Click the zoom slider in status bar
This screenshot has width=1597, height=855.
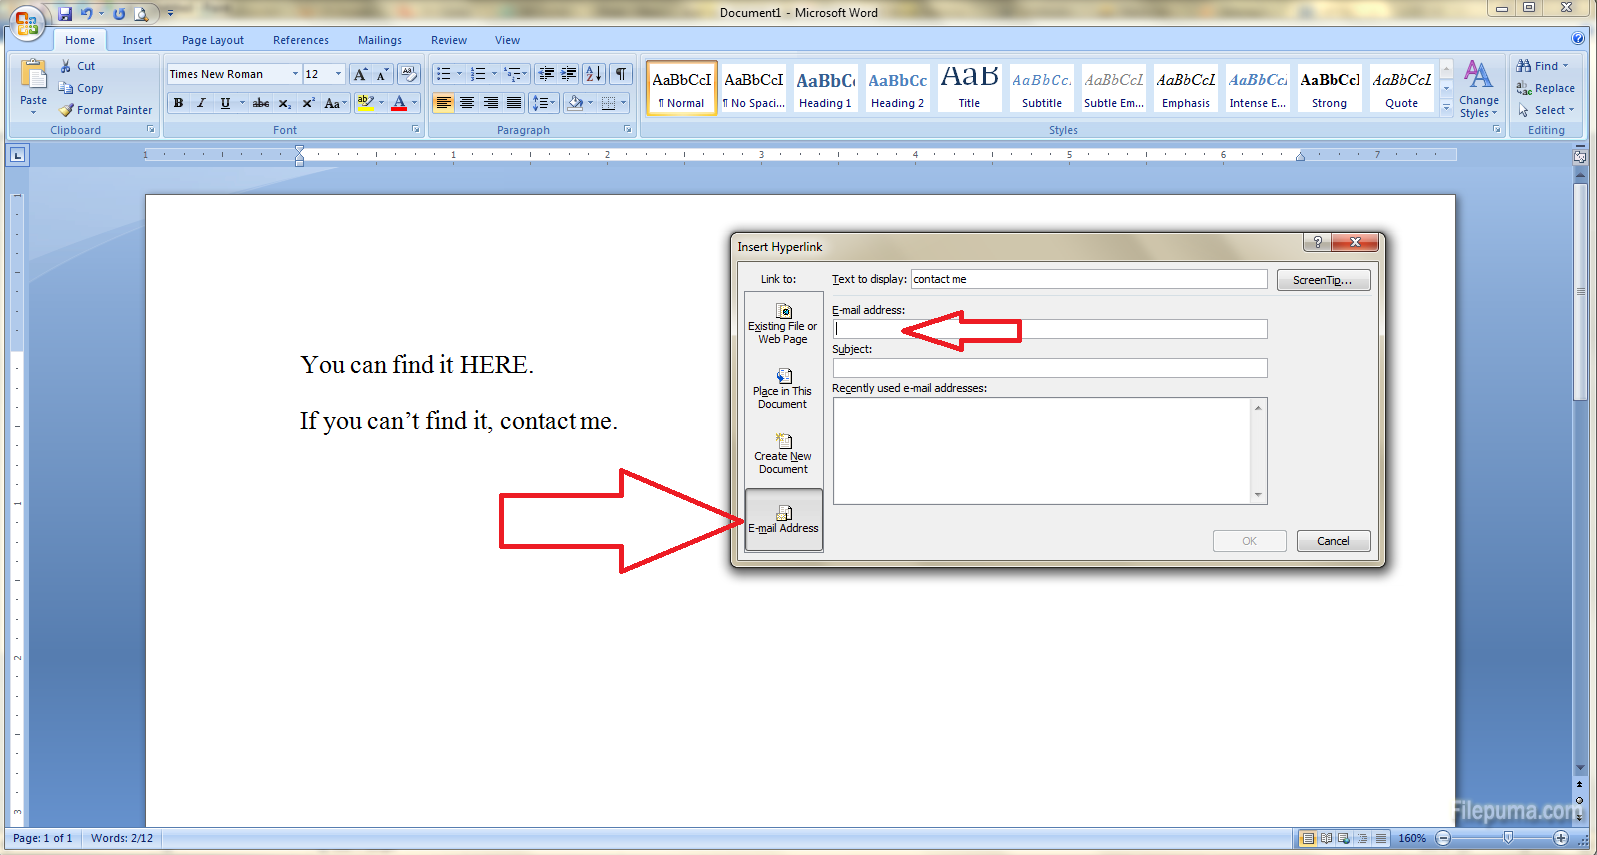[x=1507, y=838]
